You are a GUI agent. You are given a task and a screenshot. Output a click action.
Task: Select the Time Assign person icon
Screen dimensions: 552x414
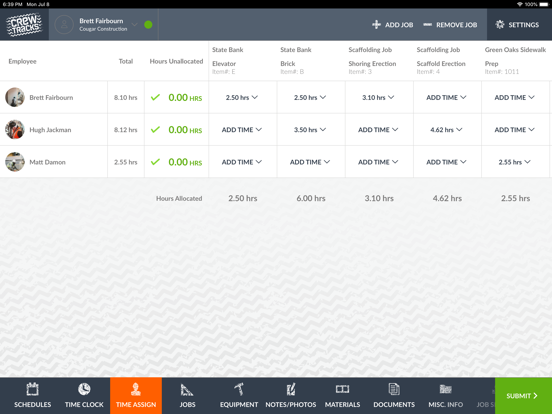coord(136,389)
